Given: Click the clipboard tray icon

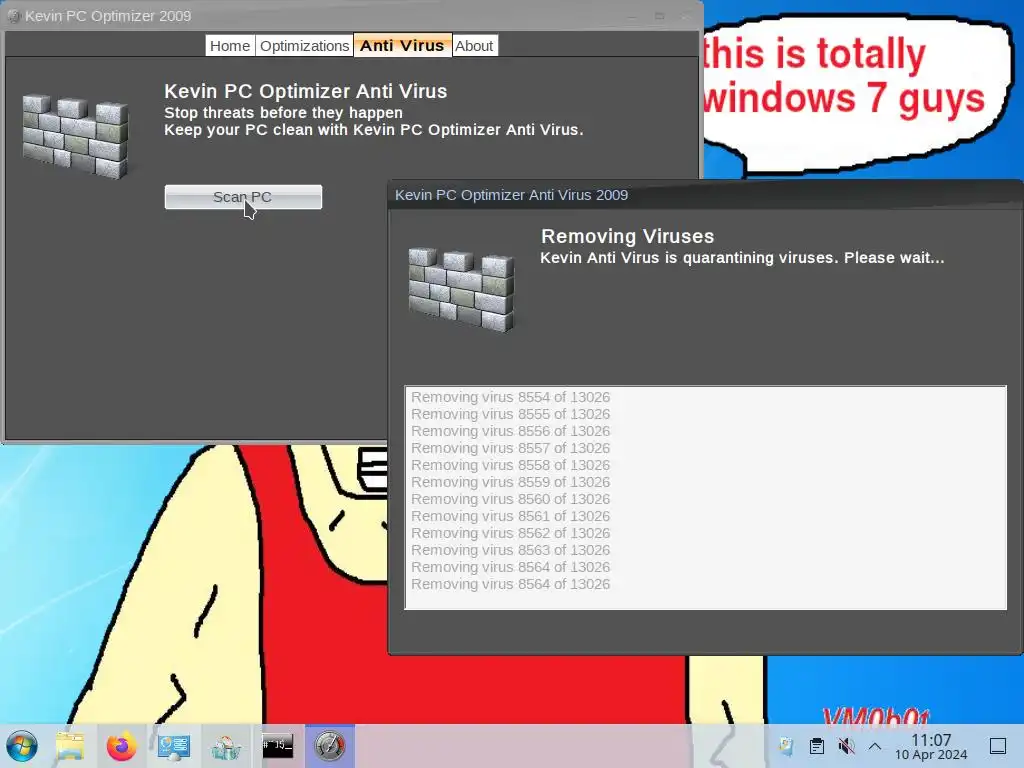Looking at the screenshot, I should pyautogui.click(x=816, y=746).
